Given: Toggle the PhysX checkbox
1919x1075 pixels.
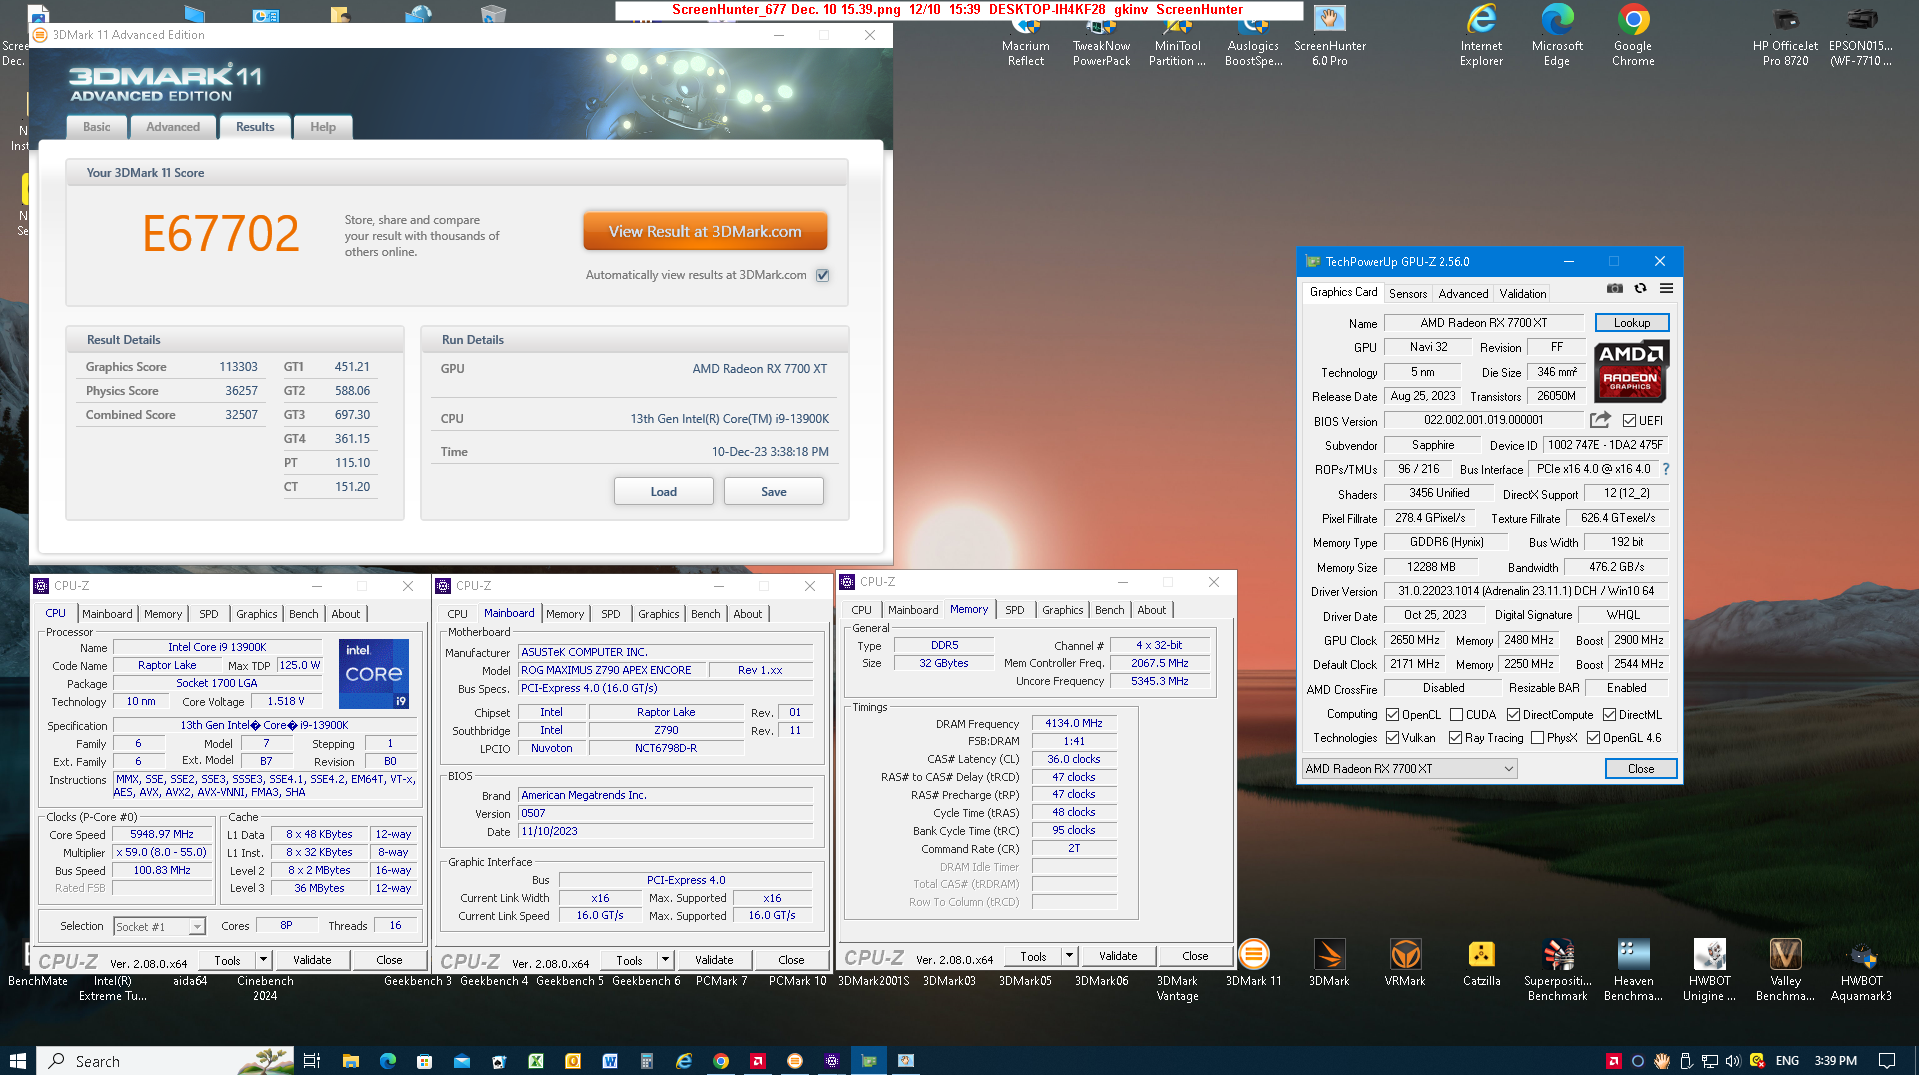Looking at the screenshot, I should pos(1537,738).
